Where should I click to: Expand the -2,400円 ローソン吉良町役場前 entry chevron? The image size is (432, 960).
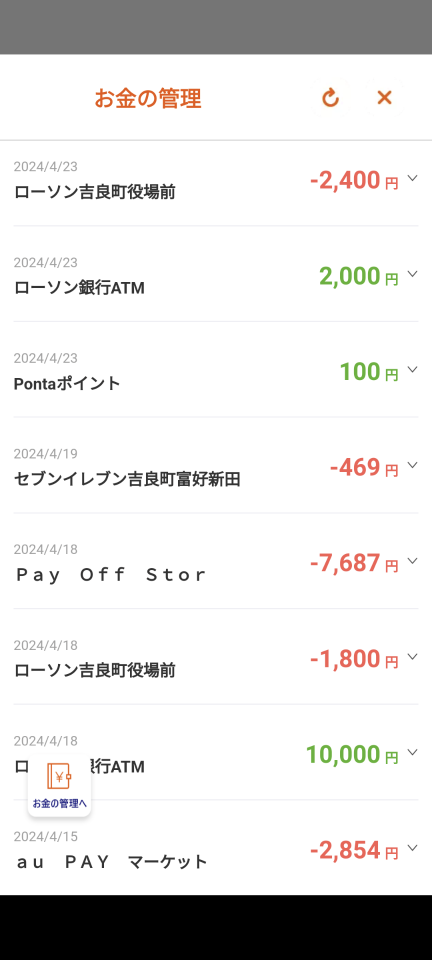click(x=412, y=178)
